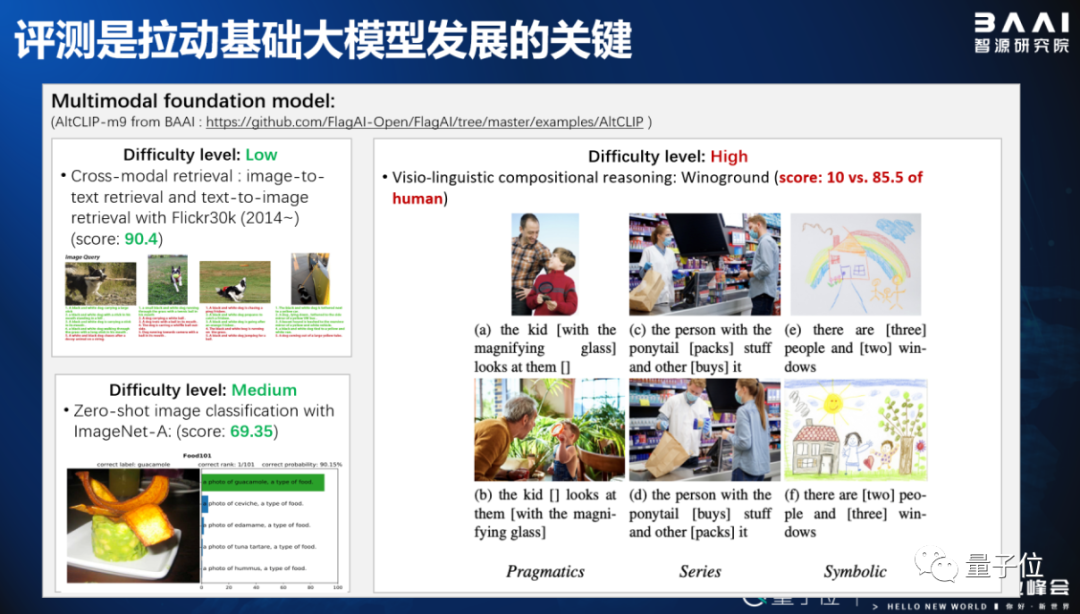Click the "Series" category label

point(700,572)
